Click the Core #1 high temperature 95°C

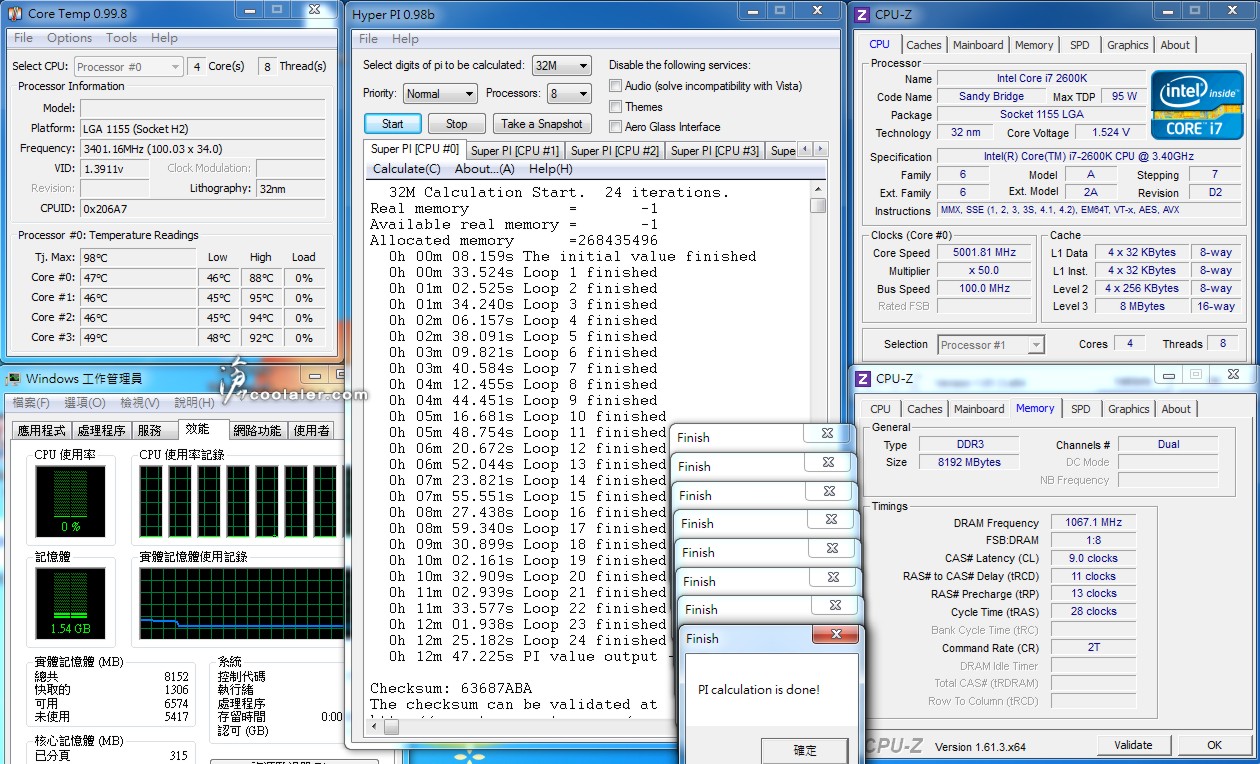tap(261, 297)
